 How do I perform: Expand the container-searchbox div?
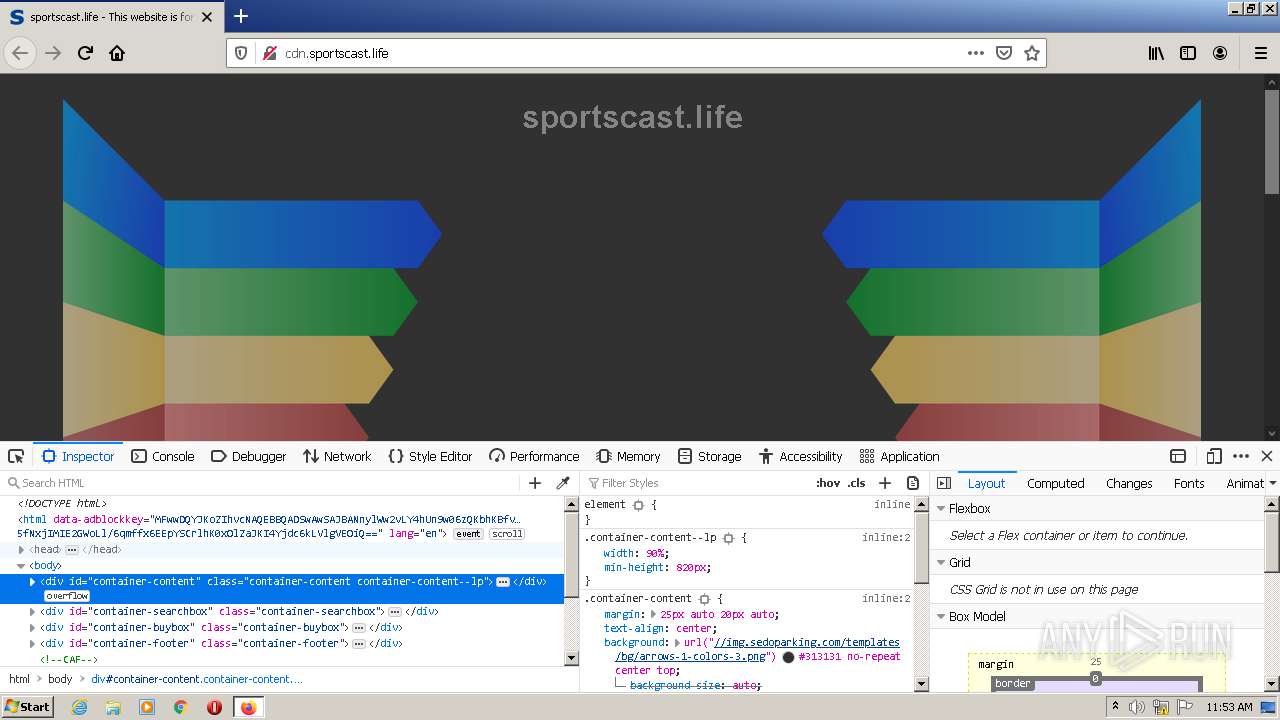32,612
